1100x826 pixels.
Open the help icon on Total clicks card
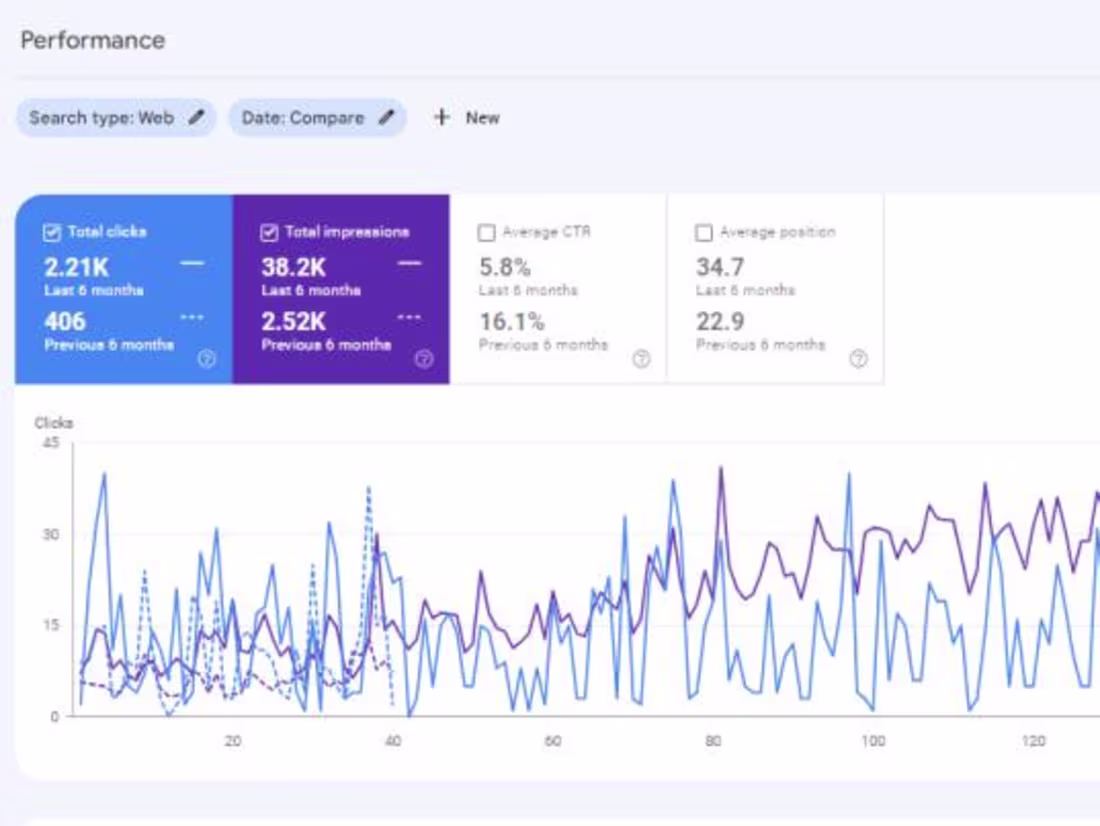pos(206,358)
